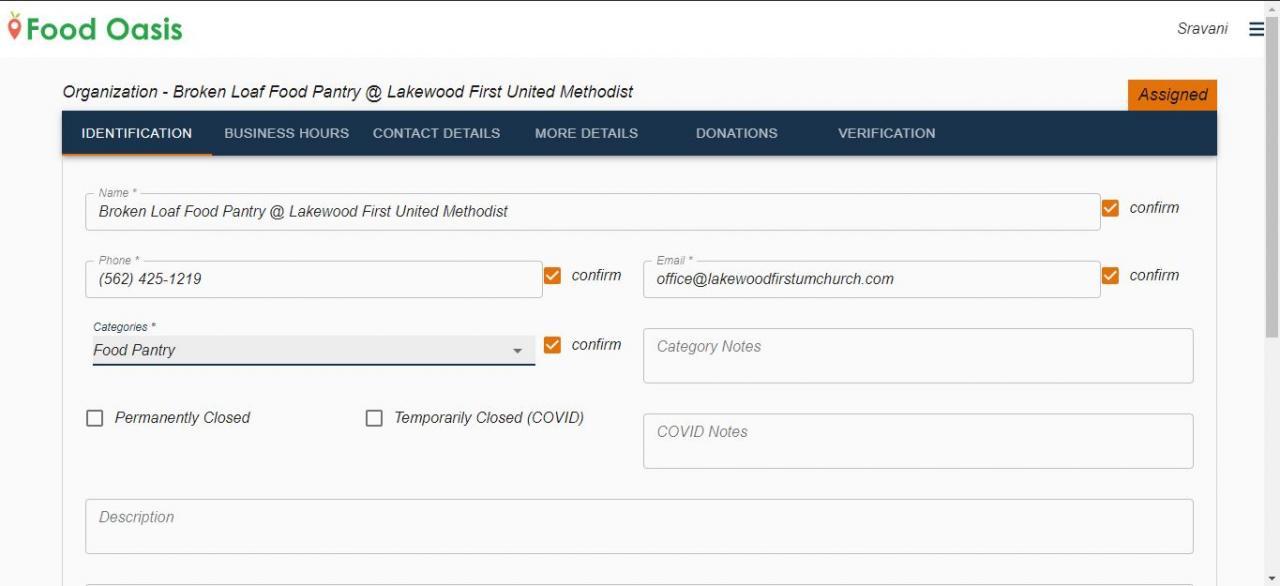
Task: Focus the Category Notes text field
Action: (918, 355)
